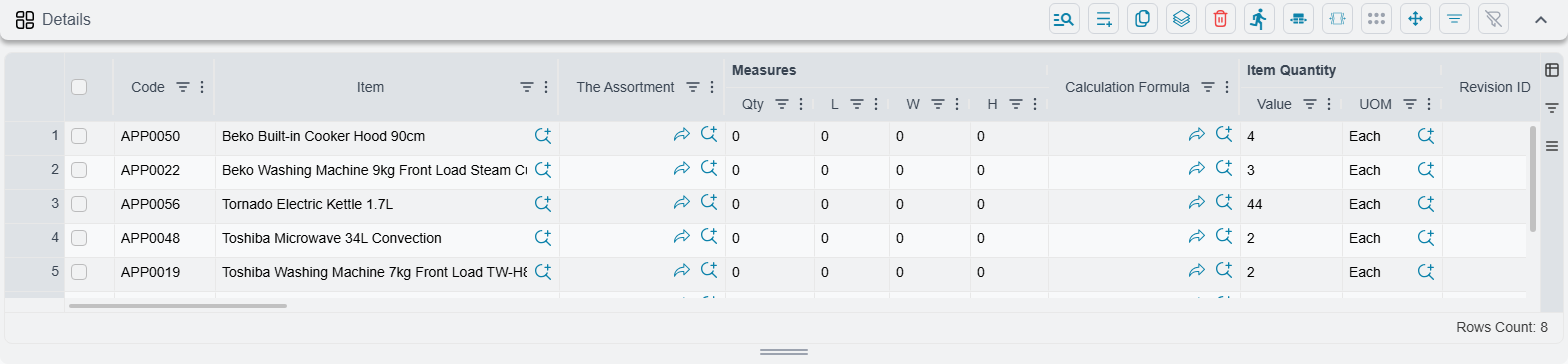Open the Item column filter

click(527, 87)
